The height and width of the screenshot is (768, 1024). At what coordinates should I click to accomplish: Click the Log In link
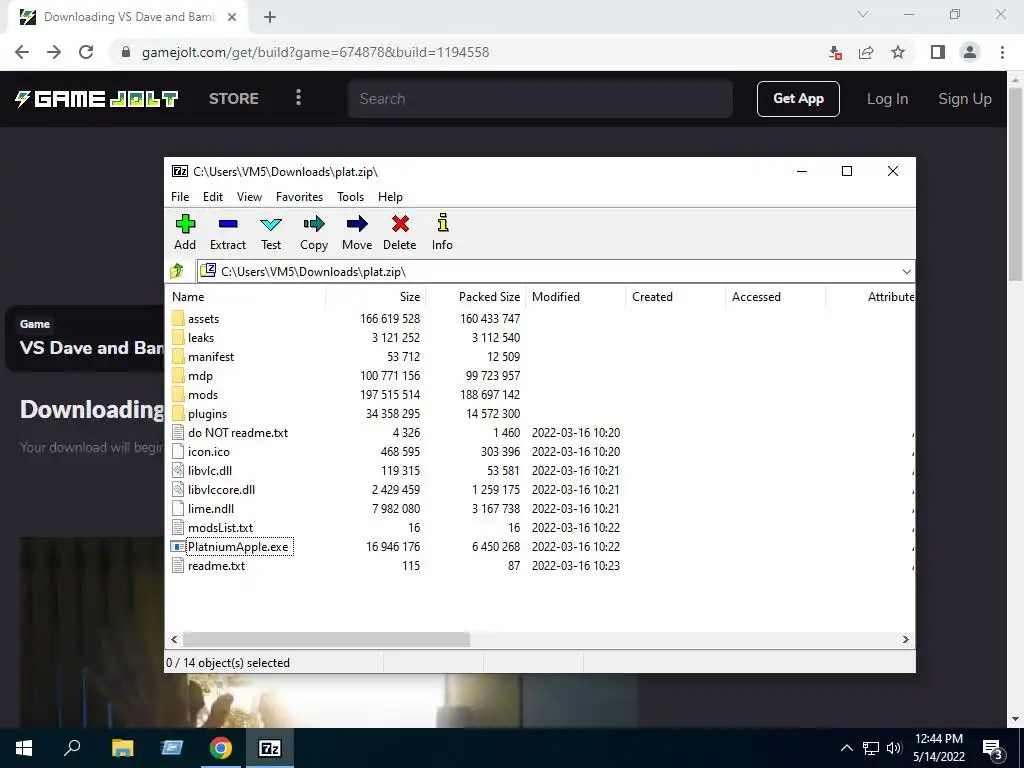click(887, 99)
